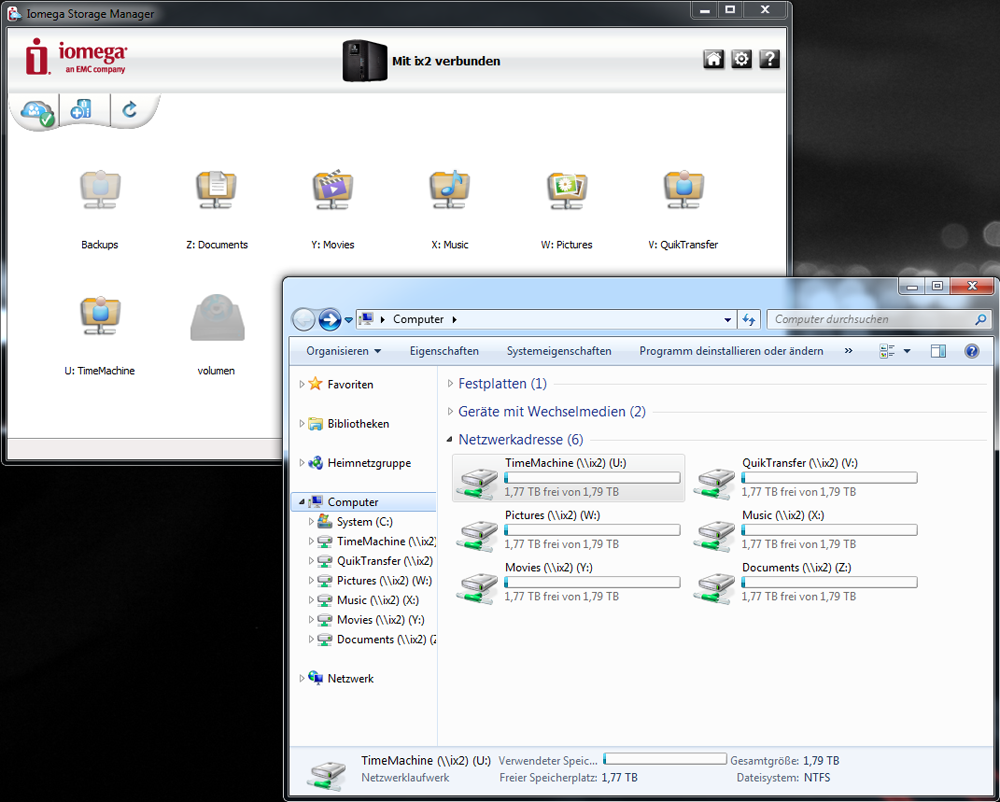Show more toolbar commands chevron
The width and height of the screenshot is (1000, 802).
click(x=848, y=351)
